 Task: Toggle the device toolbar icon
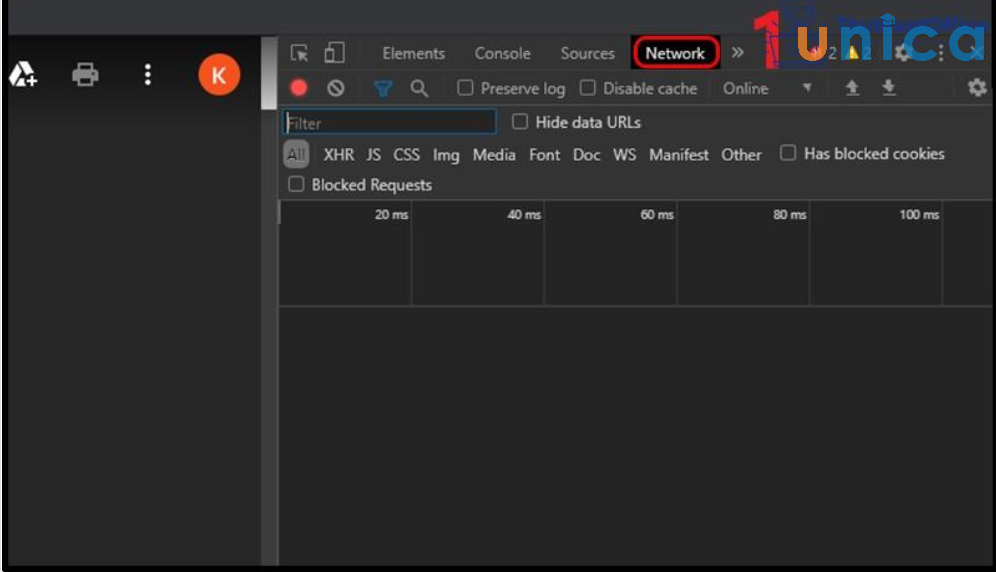tap(334, 53)
